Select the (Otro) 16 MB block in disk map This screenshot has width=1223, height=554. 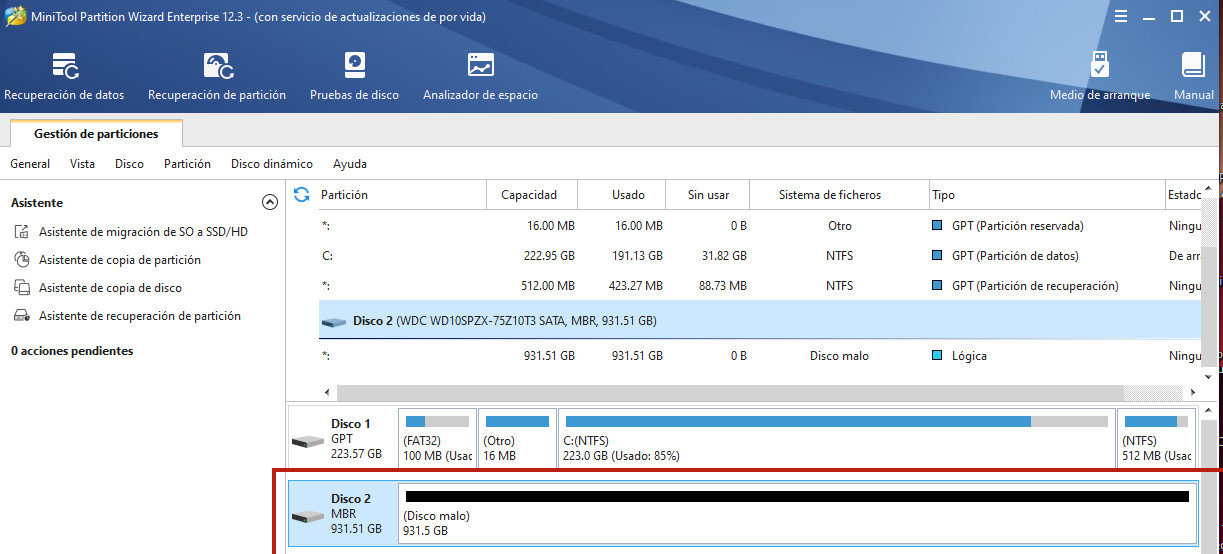tap(516, 438)
